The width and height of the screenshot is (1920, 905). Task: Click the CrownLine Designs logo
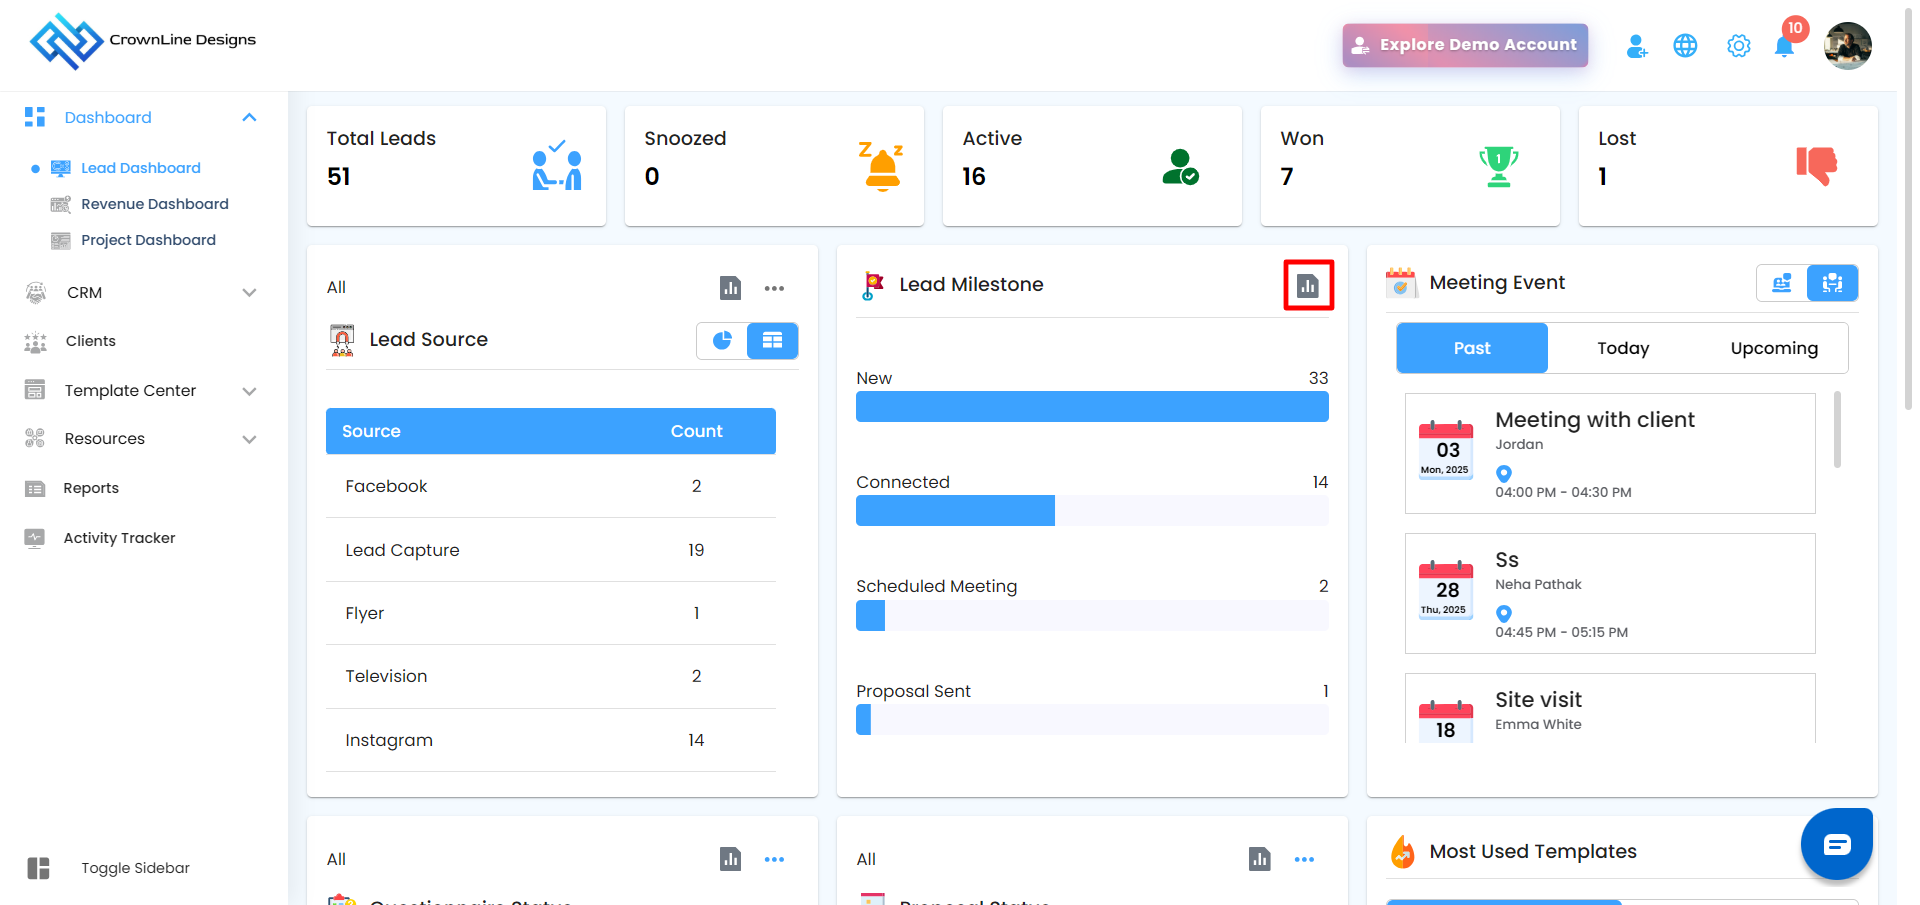coord(142,41)
